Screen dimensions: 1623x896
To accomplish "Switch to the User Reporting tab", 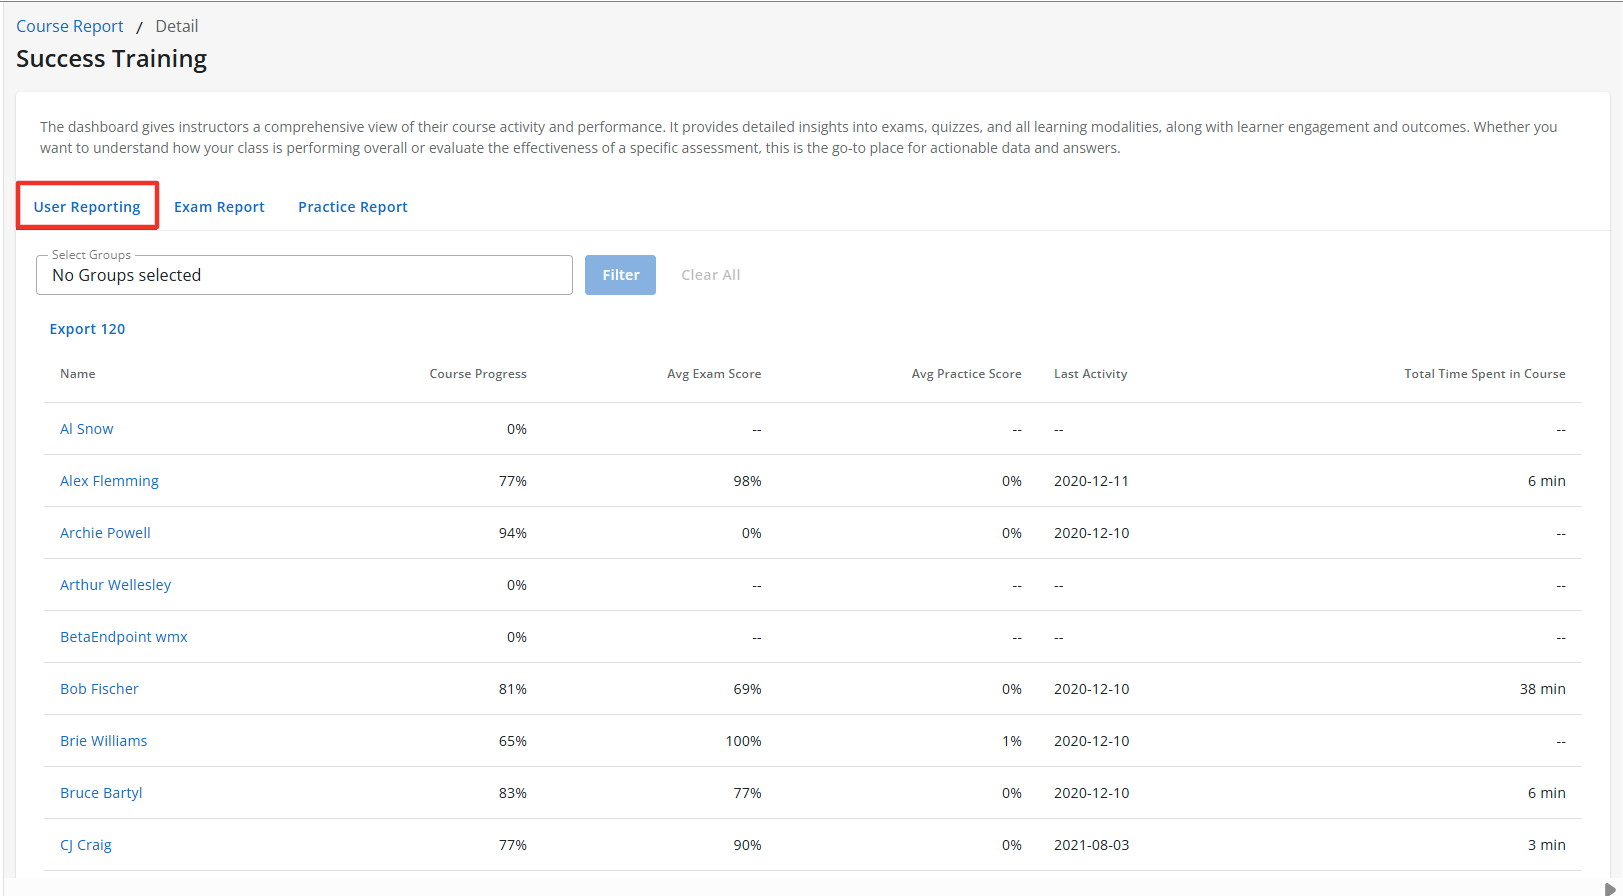I will (87, 207).
